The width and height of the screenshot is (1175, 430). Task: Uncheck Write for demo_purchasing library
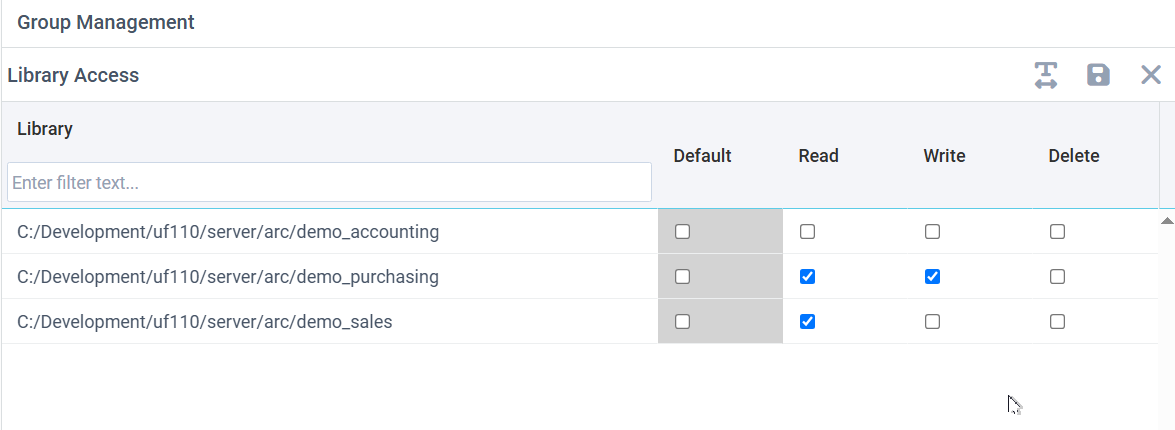click(932, 277)
